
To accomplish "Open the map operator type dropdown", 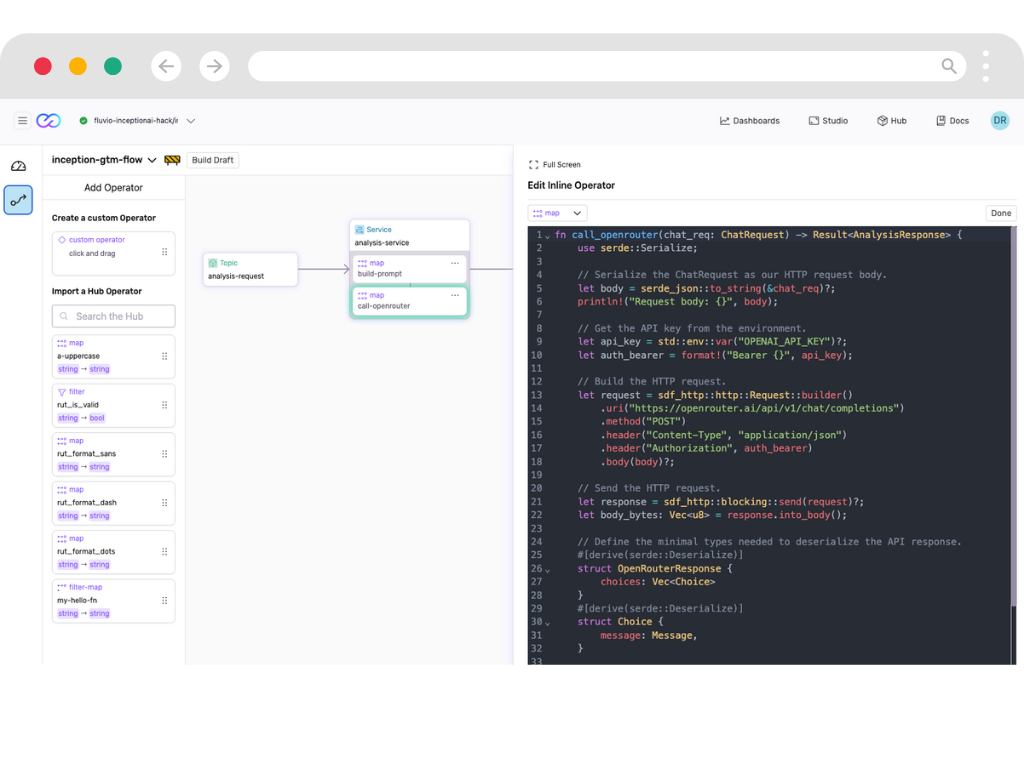I will pos(557,213).
